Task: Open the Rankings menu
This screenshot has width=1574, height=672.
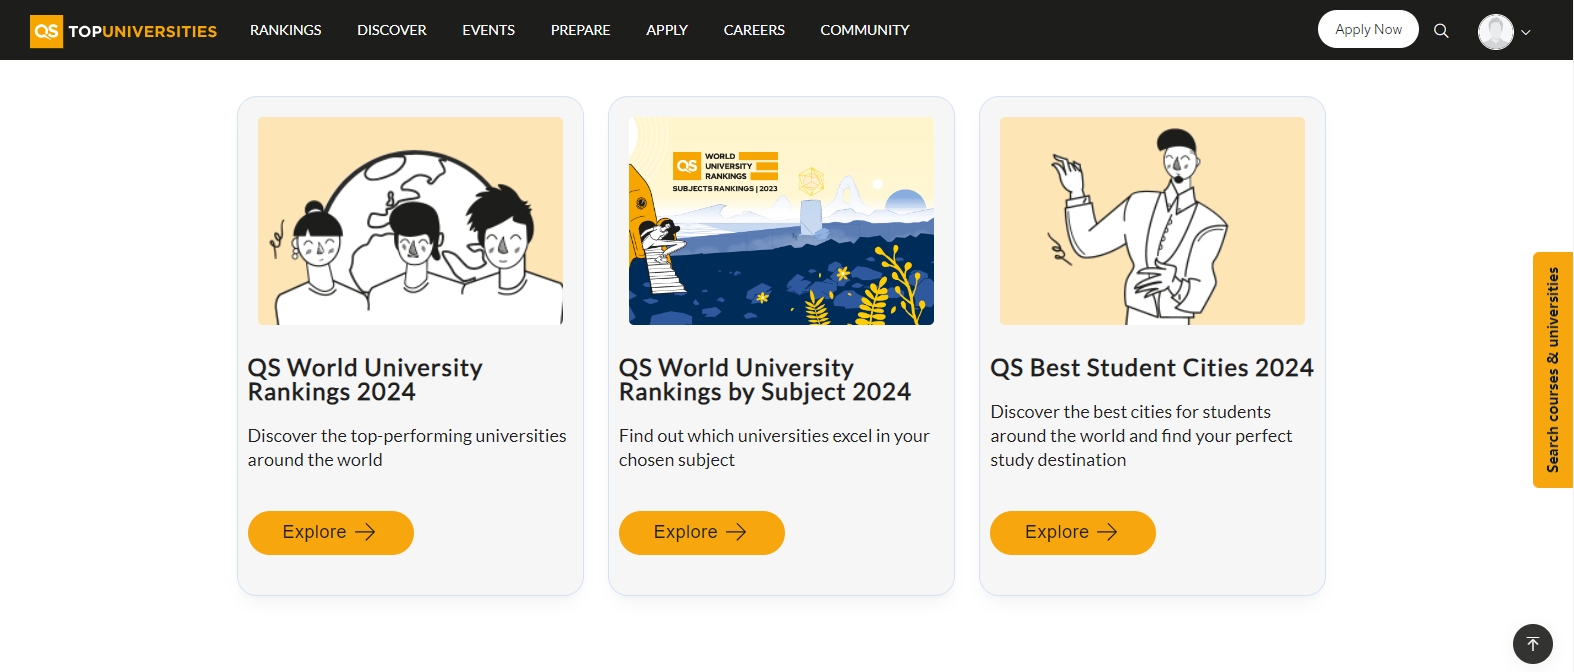Action: click(x=286, y=30)
